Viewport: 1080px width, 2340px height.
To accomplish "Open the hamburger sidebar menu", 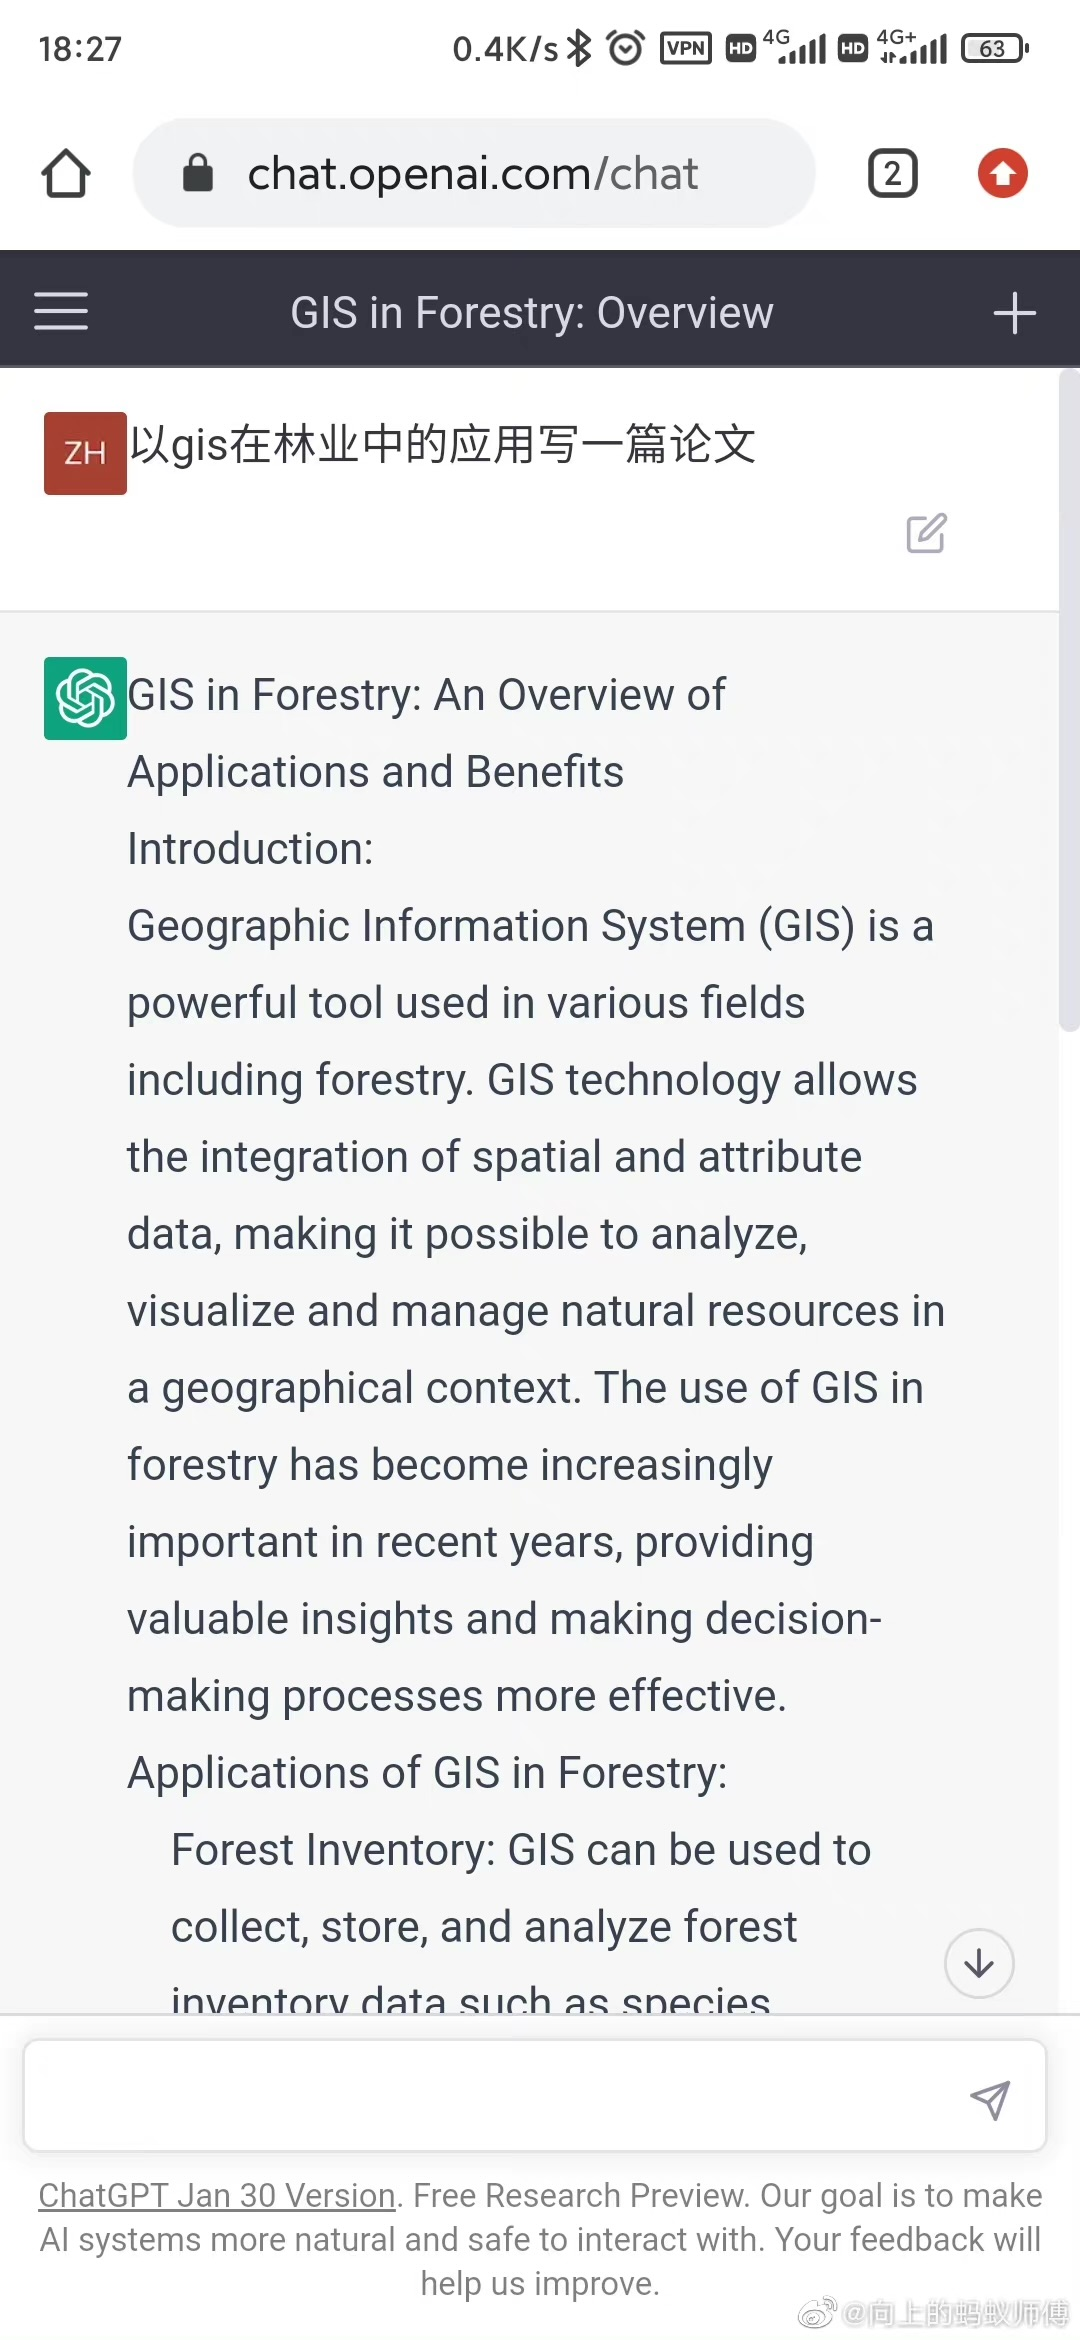I will (61, 311).
